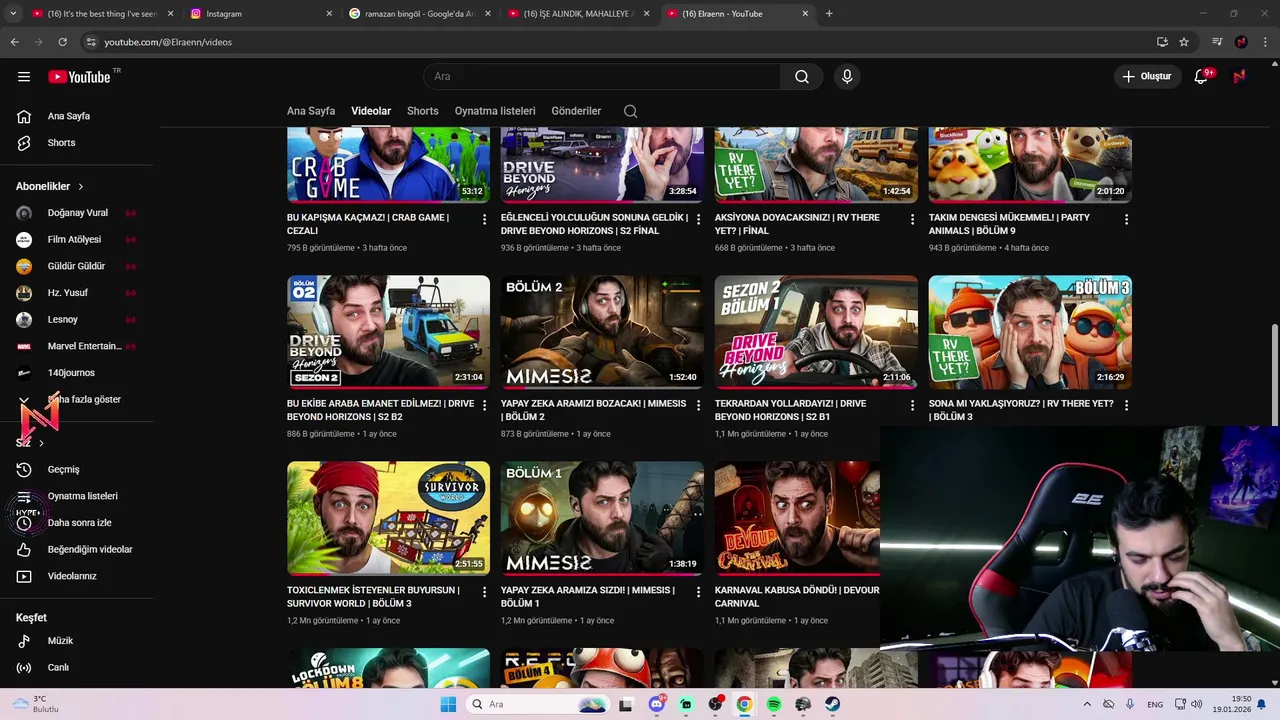Switch to the Gönderiler channel tab
Screen dimensions: 1280x720
tap(576, 111)
